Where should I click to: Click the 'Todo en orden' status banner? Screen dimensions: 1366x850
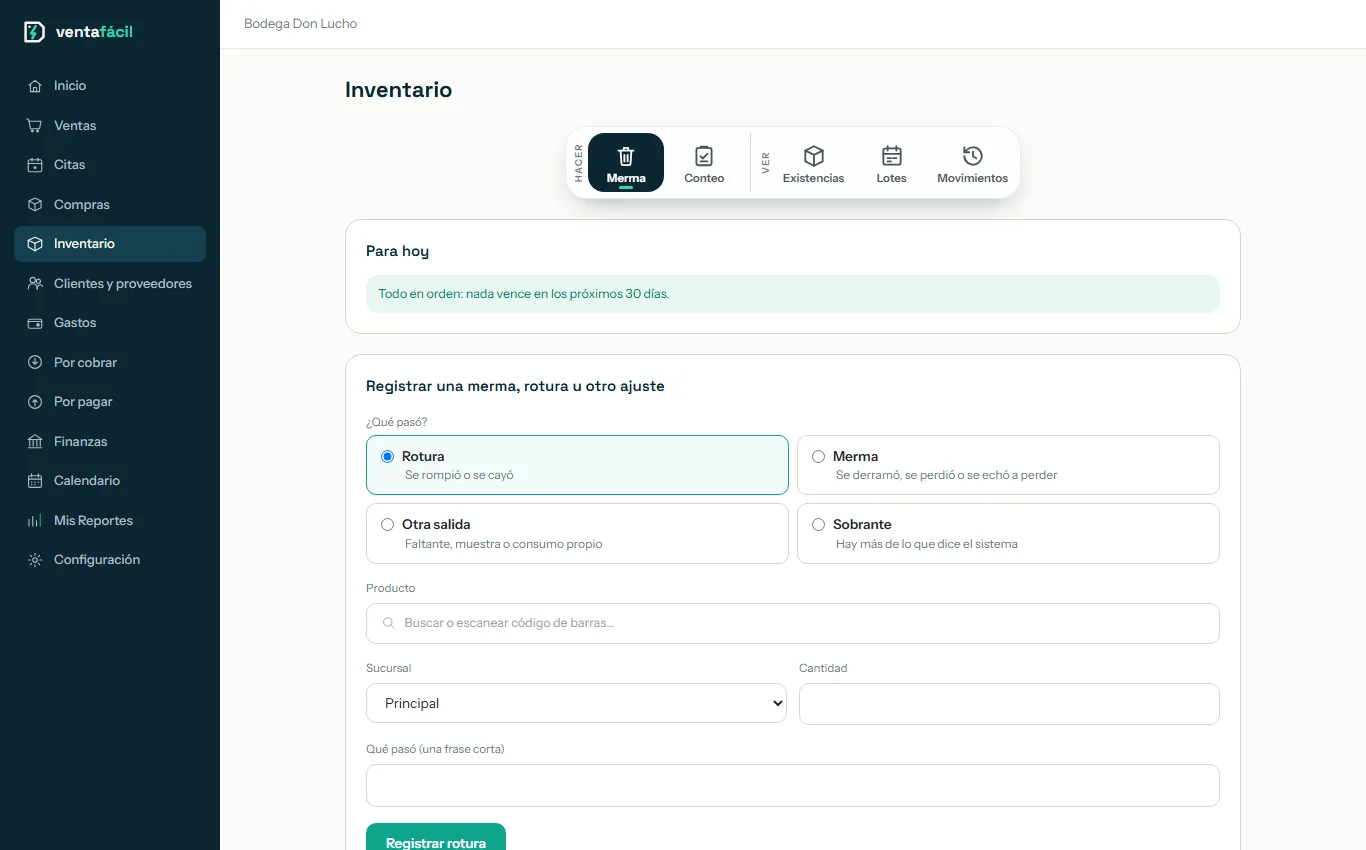pyautogui.click(x=793, y=294)
